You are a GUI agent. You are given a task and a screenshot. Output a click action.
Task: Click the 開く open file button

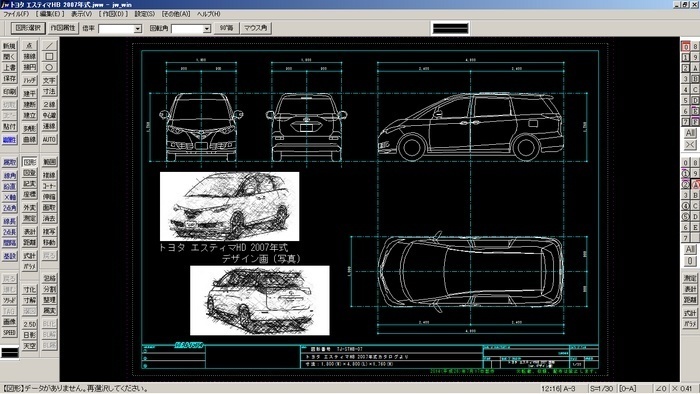[x=9, y=57]
